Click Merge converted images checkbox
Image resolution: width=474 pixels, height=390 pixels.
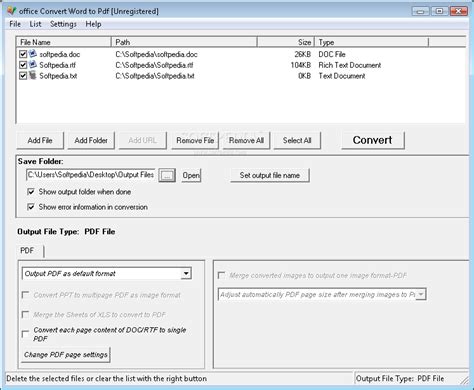pyautogui.click(x=221, y=275)
